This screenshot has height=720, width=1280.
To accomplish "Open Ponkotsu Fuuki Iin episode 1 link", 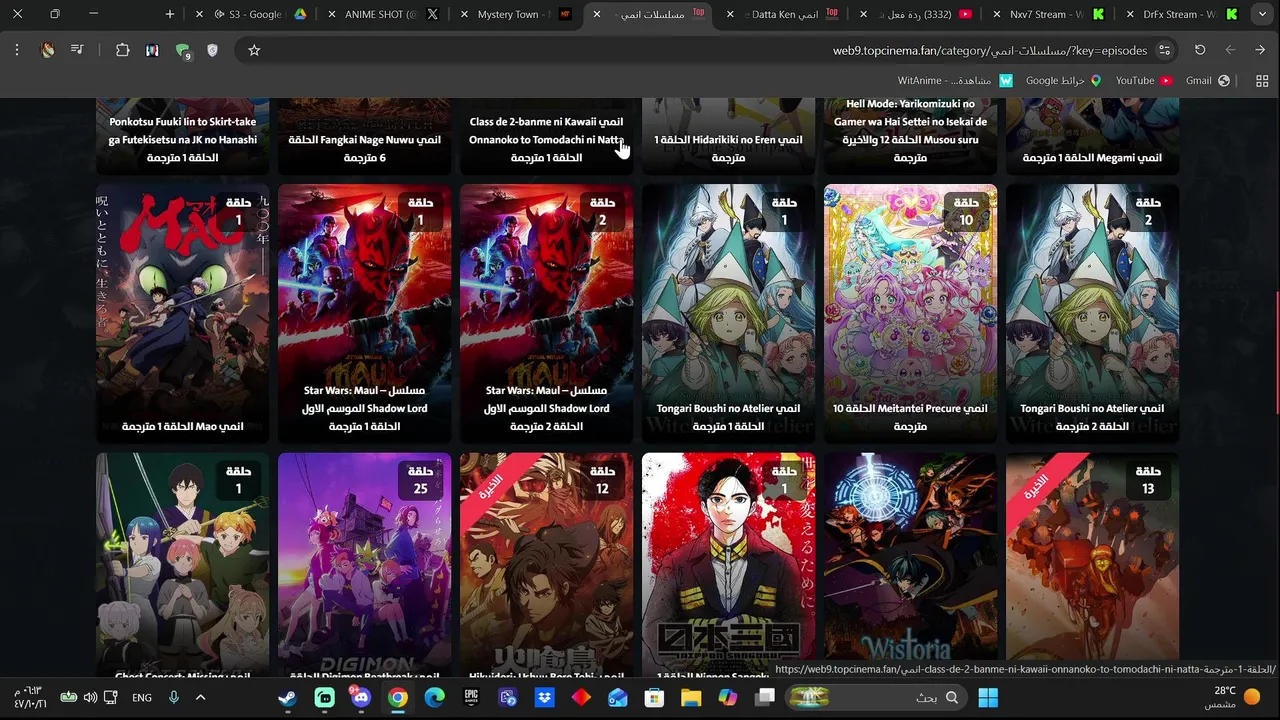I will click(x=182, y=139).
